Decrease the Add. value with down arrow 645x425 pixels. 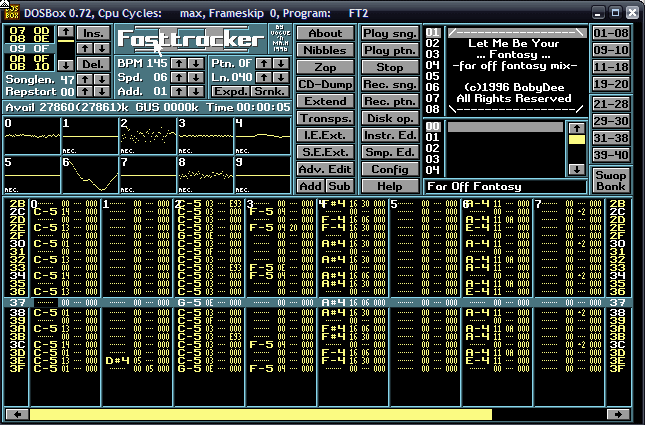click(x=196, y=91)
